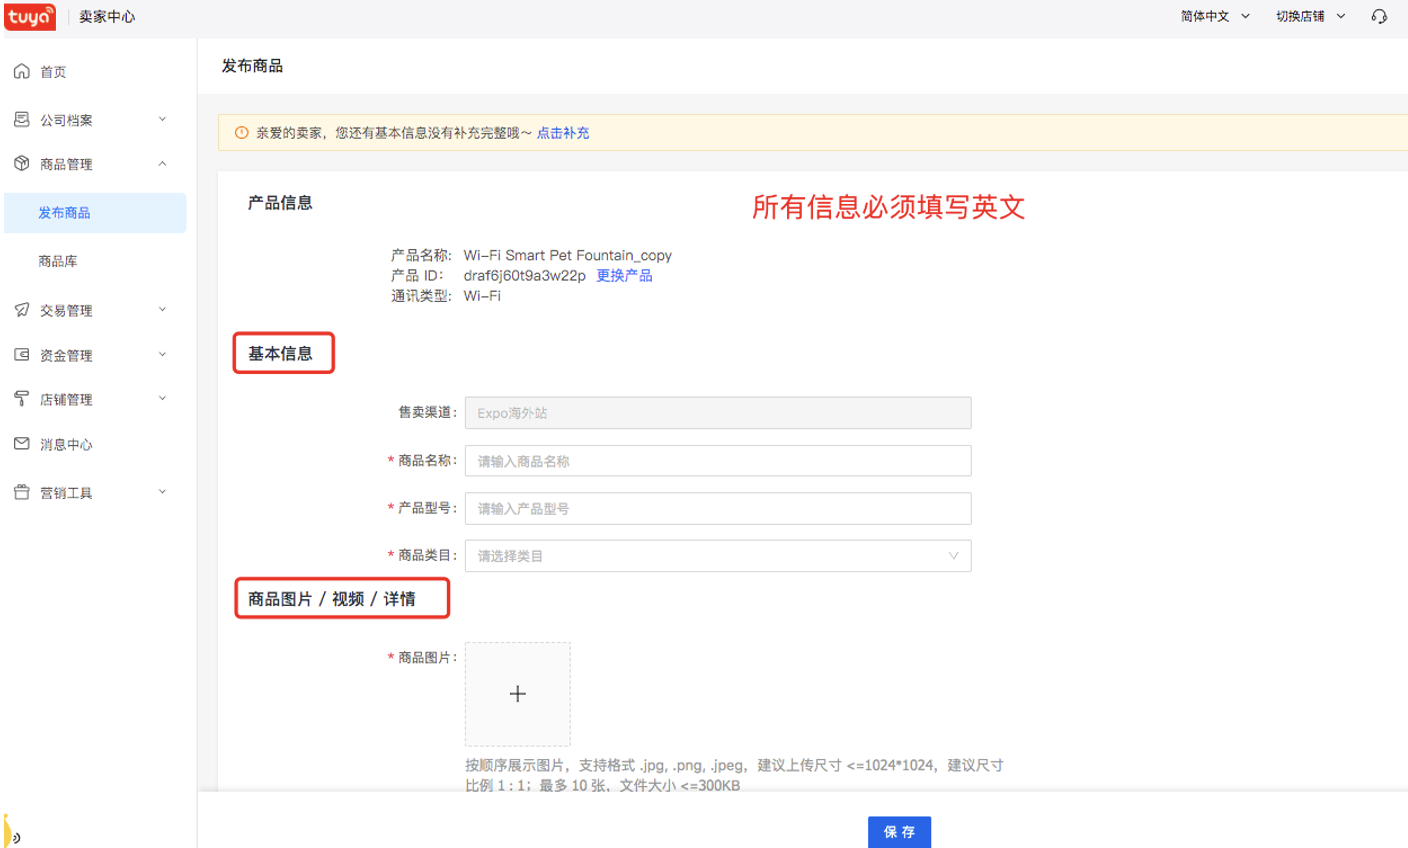Click the 营销工具 gift icon
This screenshot has width=1408, height=848.
[21, 492]
